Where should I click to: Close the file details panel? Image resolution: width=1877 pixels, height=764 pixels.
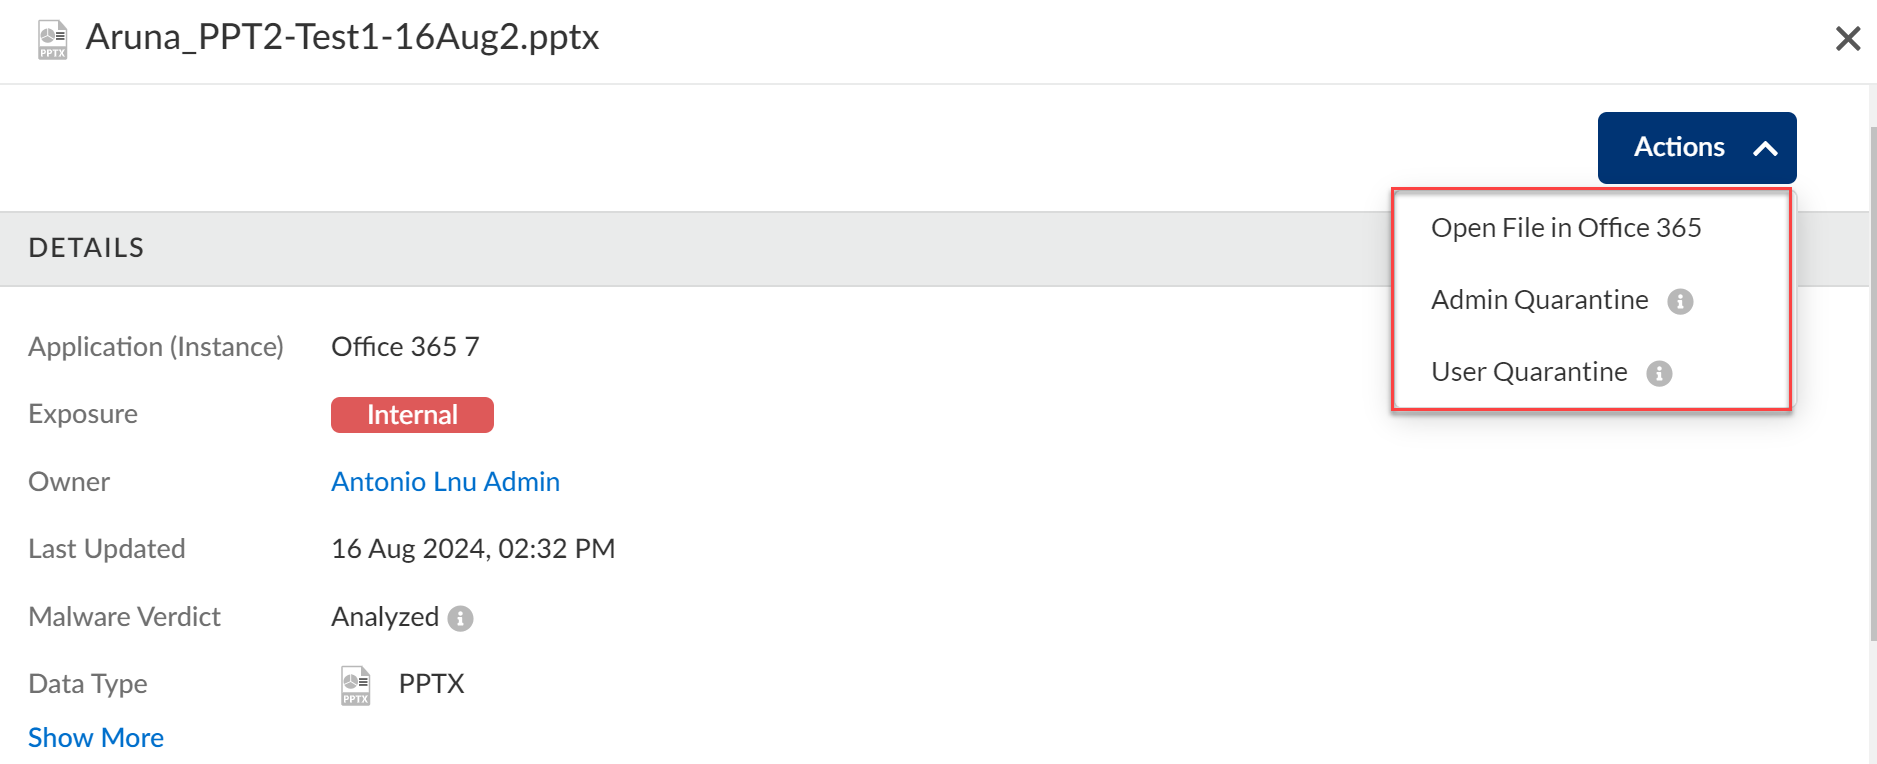click(1847, 39)
